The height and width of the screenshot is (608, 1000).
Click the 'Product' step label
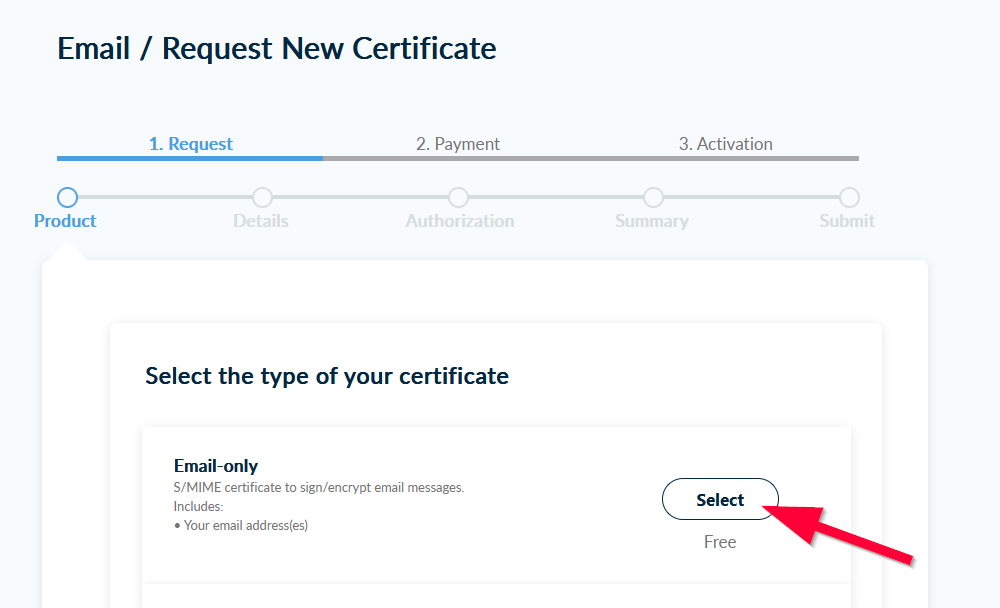point(65,221)
